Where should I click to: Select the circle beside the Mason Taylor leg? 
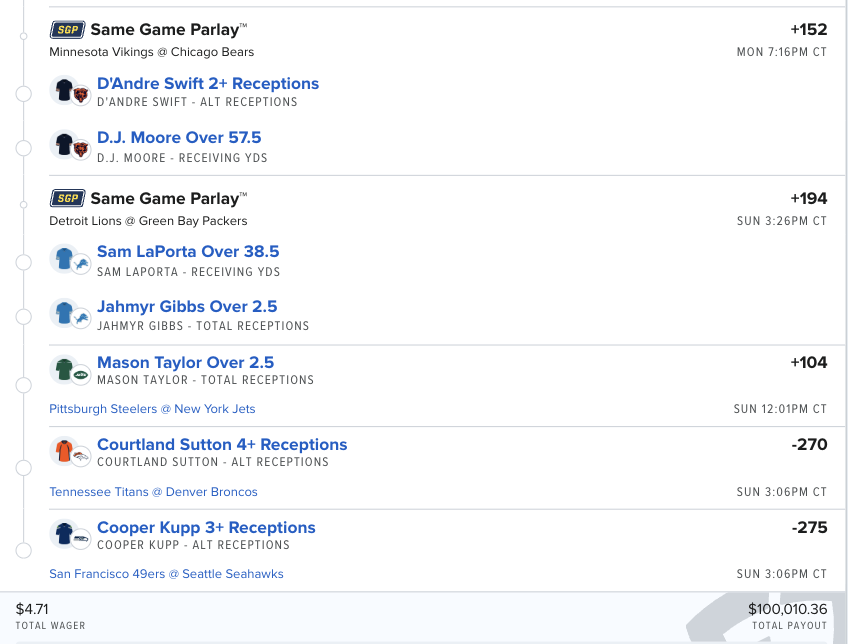(22, 383)
